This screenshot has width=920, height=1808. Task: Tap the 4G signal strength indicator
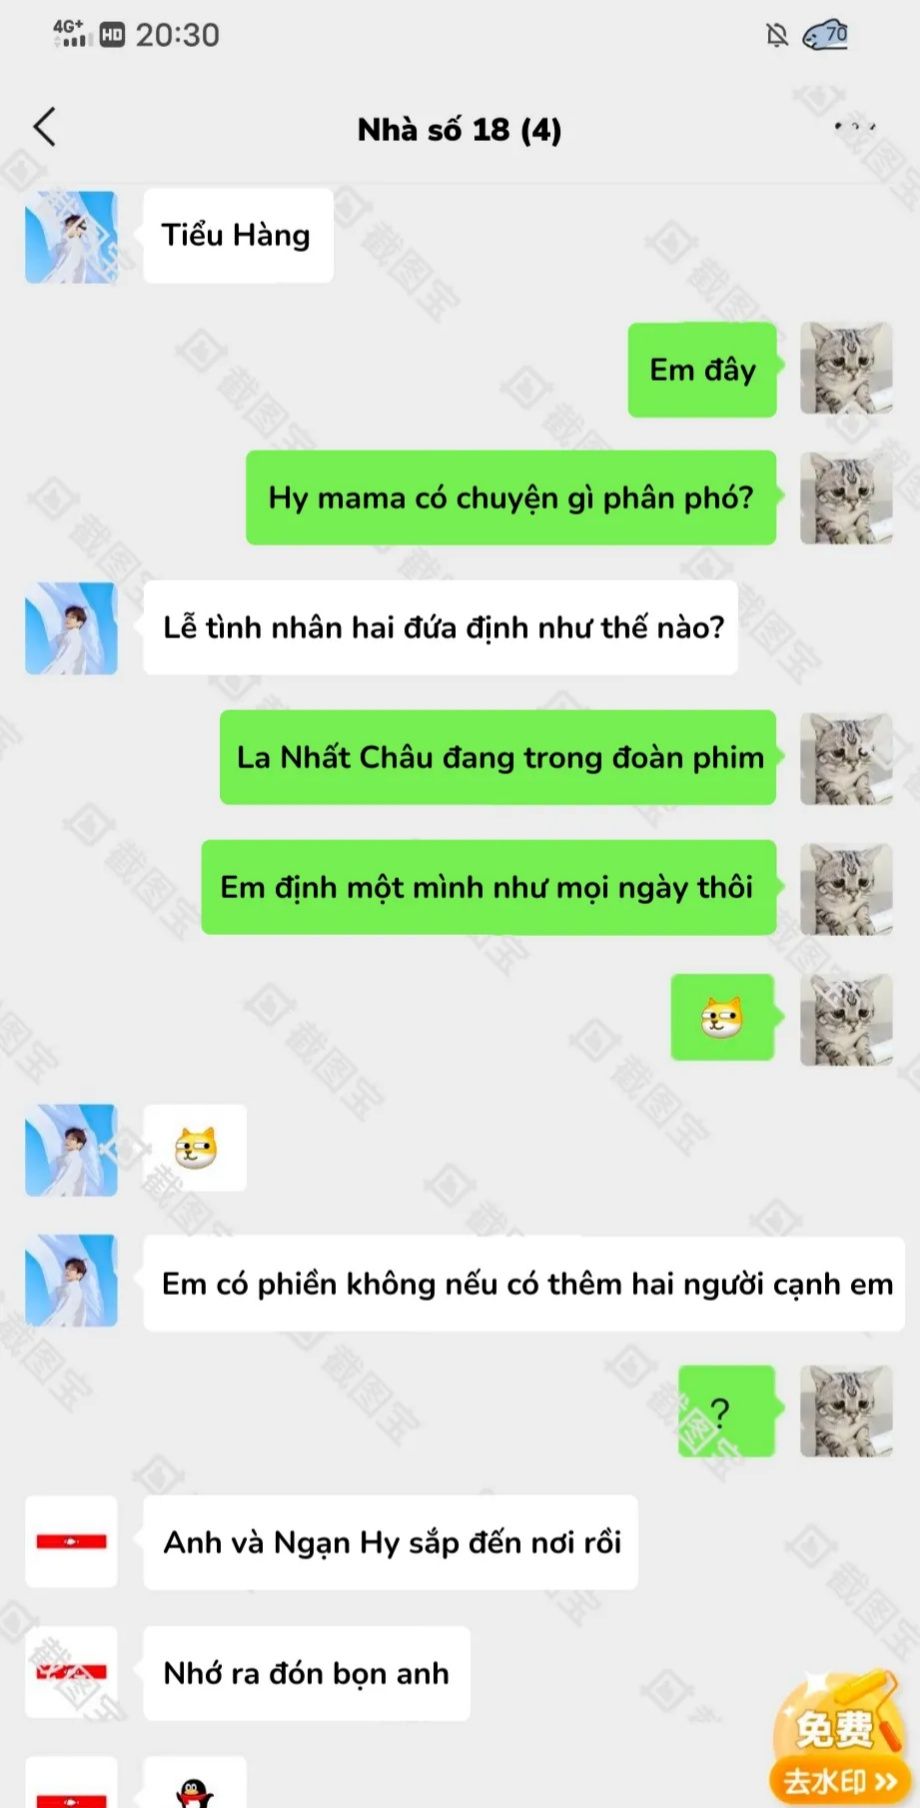(70, 34)
